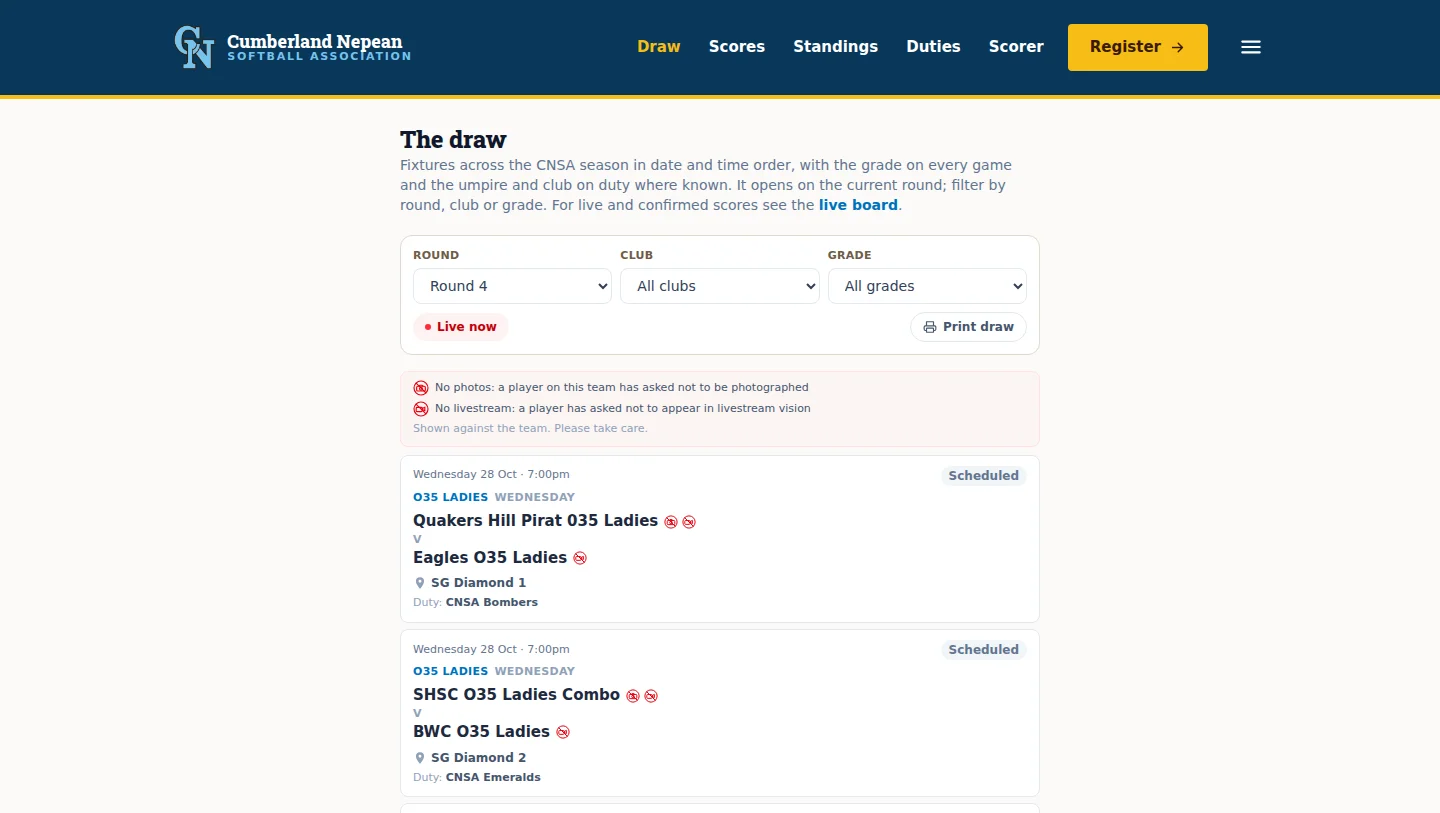Select the Duties nav item
Viewport: 1440px width, 813px height.
tap(933, 47)
